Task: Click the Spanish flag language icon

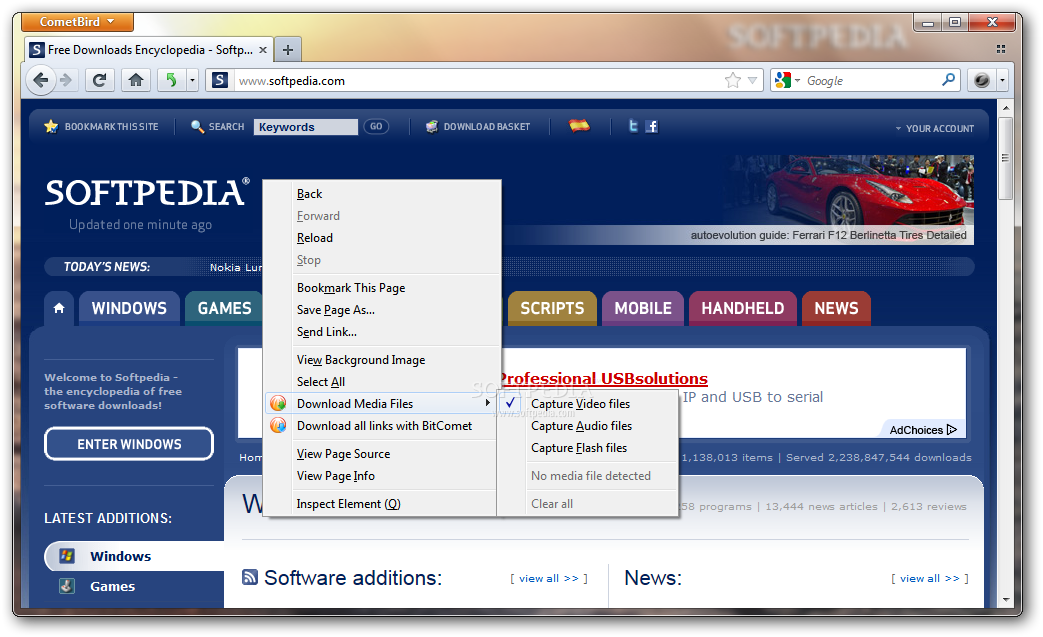Action: click(579, 125)
